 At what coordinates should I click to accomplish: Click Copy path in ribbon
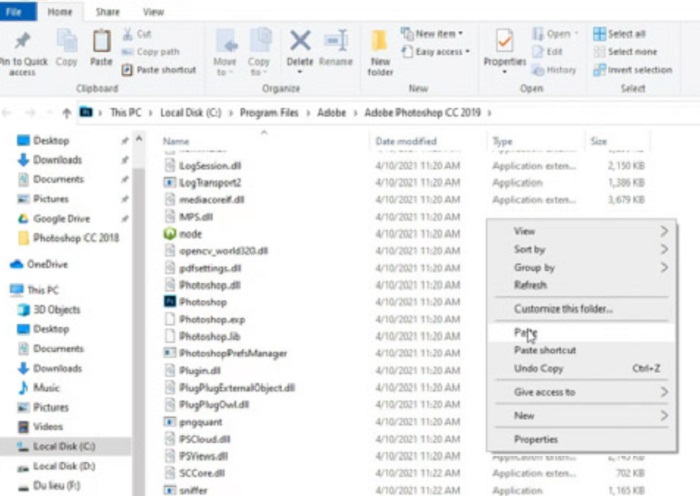(x=150, y=52)
